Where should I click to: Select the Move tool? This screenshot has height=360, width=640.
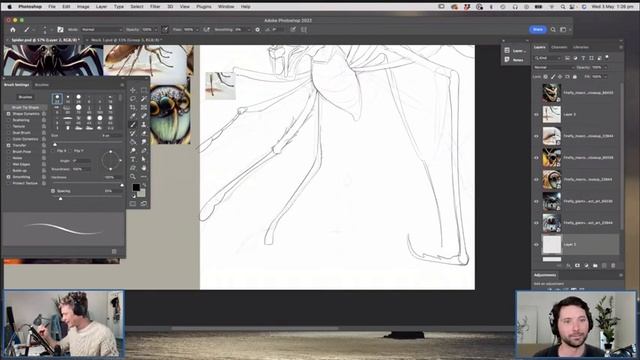[x=133, y=90]
